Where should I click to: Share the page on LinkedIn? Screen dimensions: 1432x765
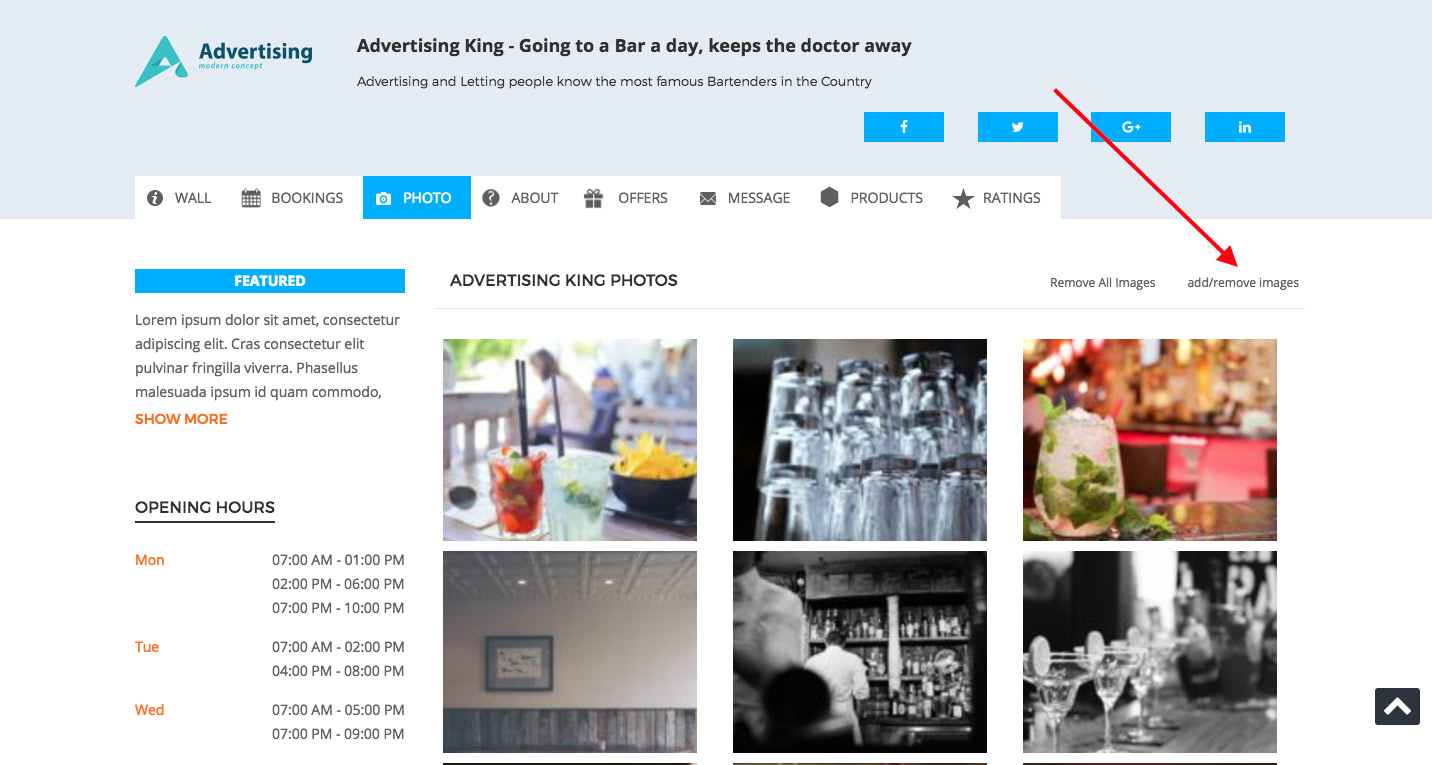point(1244,127)
